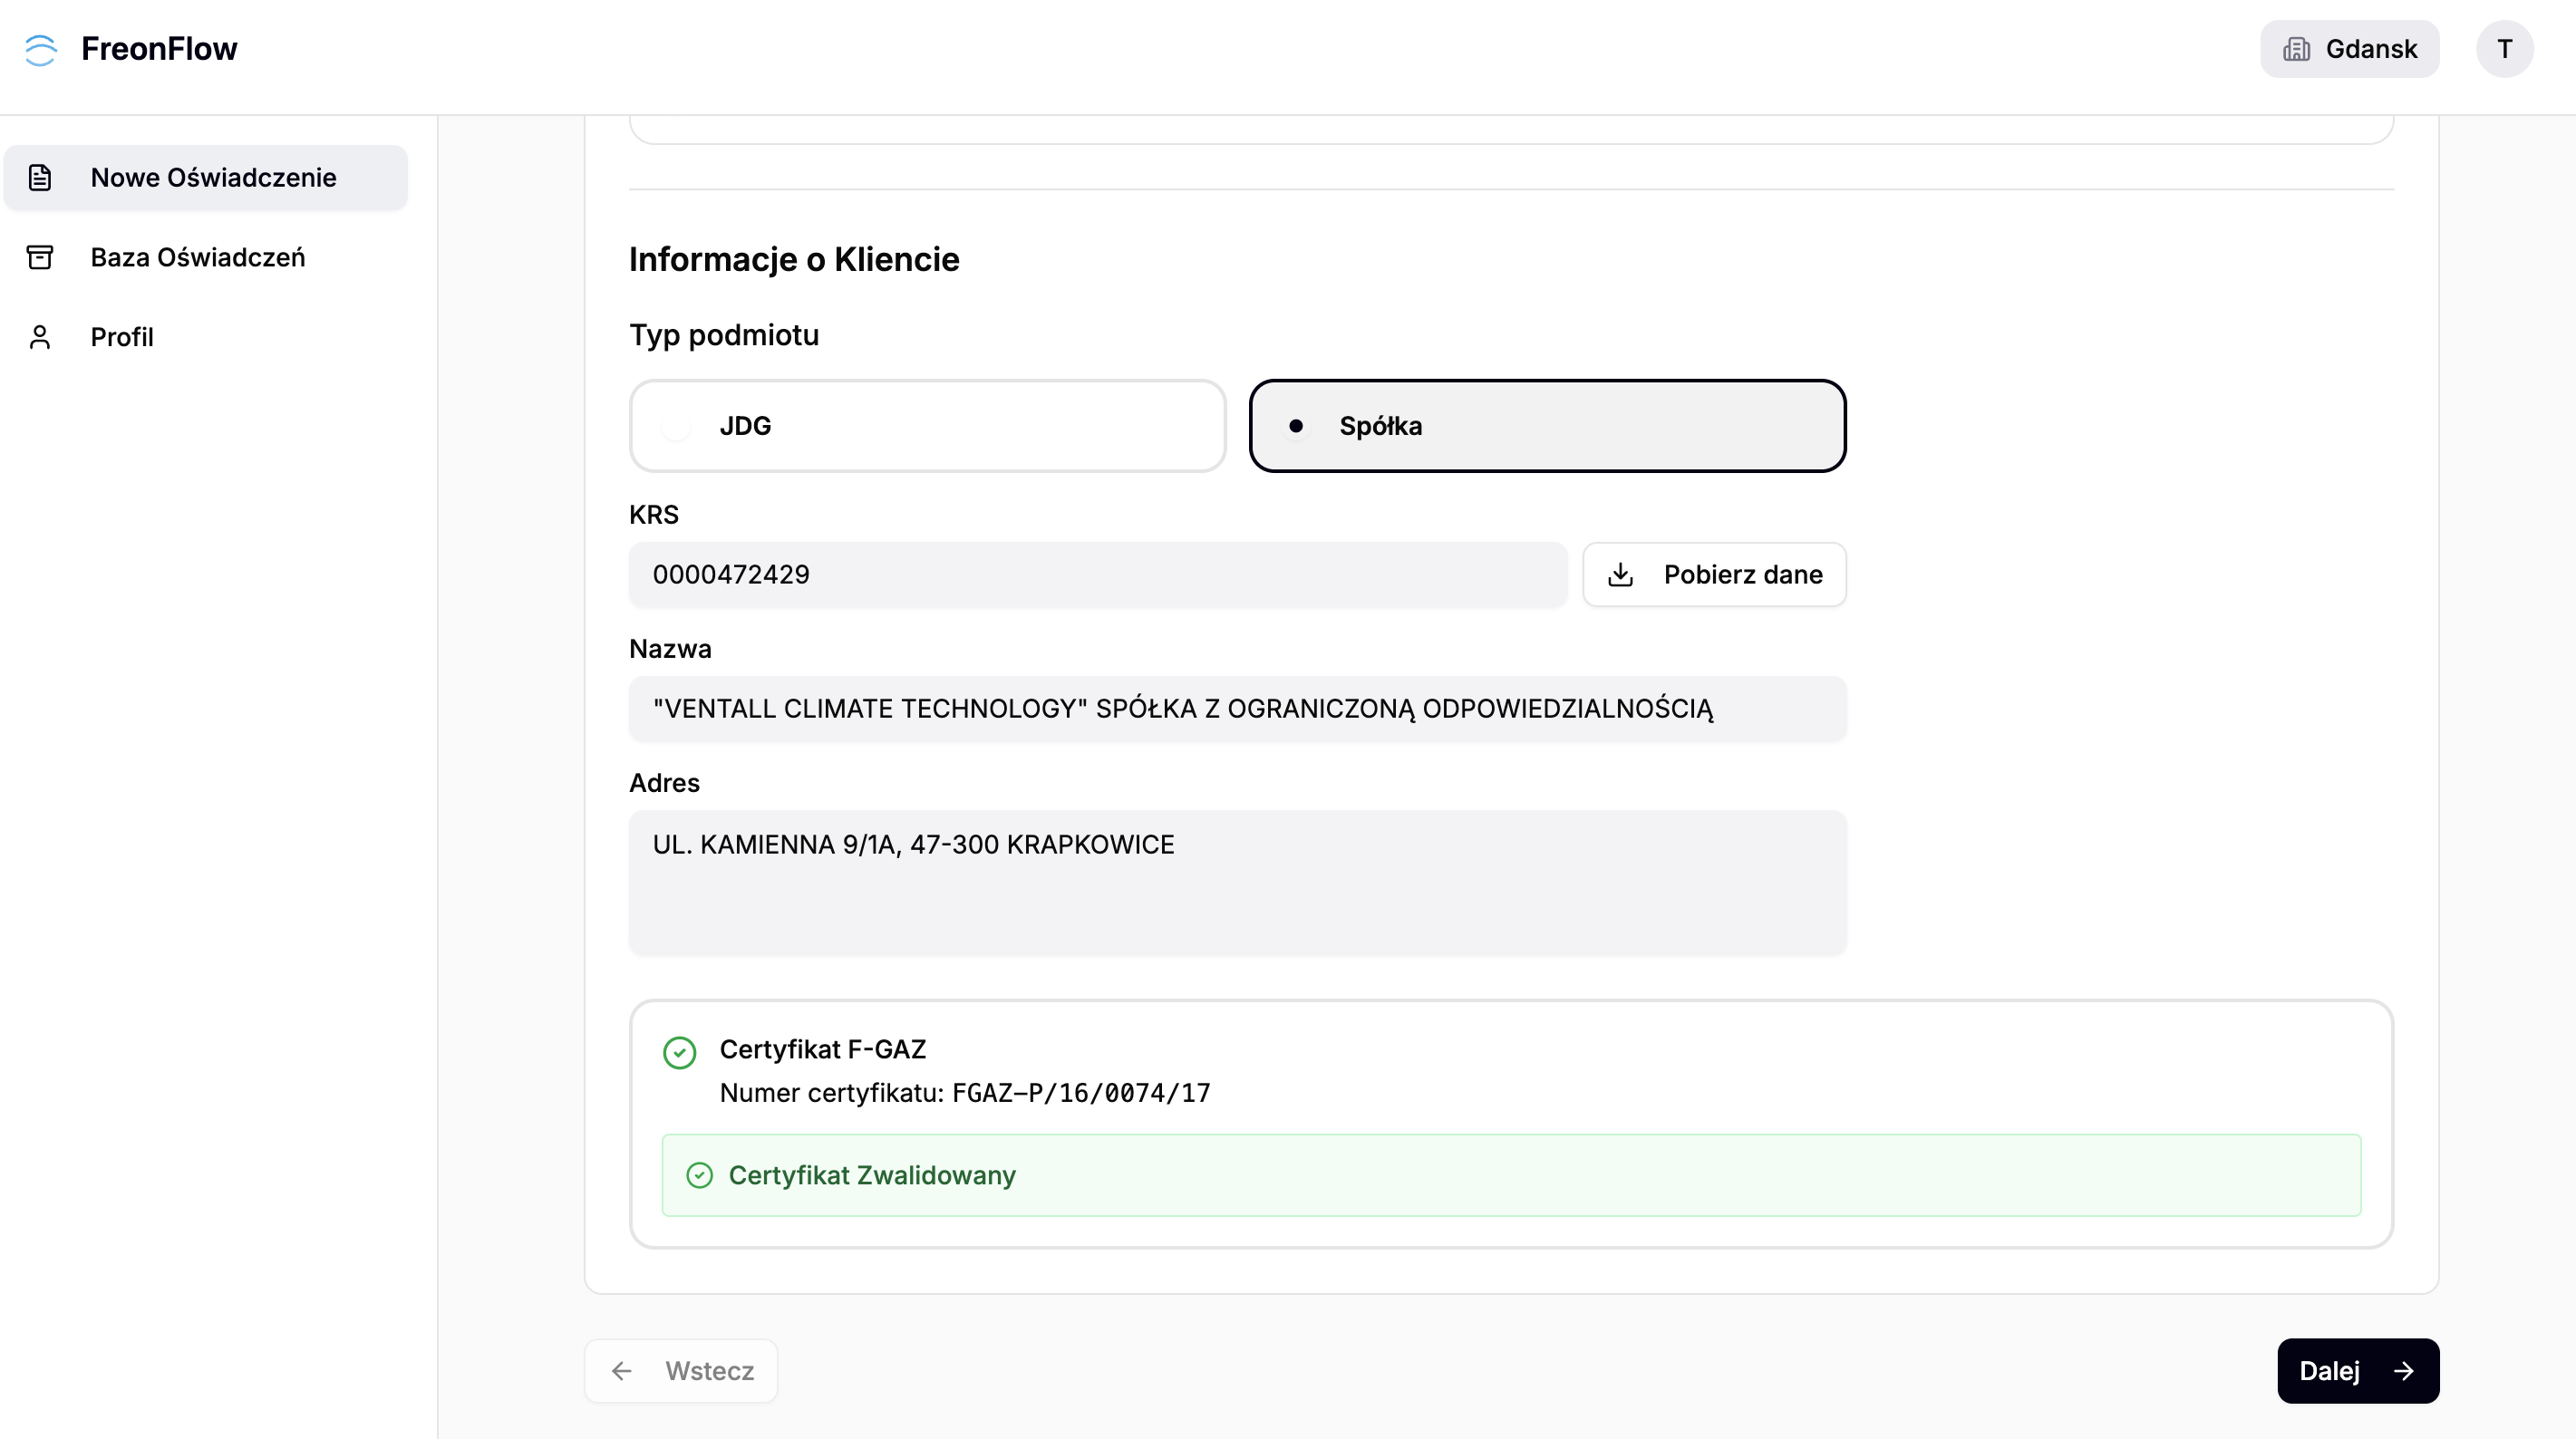2576x1439 pixels.
Task: Click the FreonFlow wave logo icon
Action: tap(41, 49)
